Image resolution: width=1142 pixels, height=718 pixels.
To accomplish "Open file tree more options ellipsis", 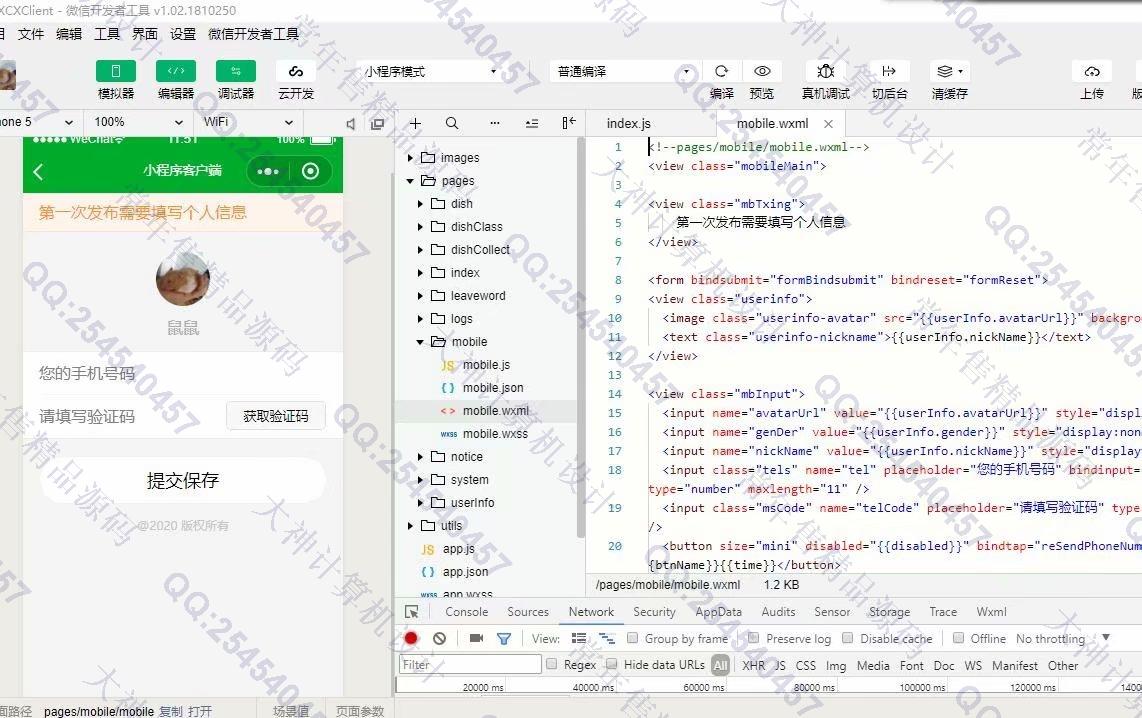I will tap(495, 124).
